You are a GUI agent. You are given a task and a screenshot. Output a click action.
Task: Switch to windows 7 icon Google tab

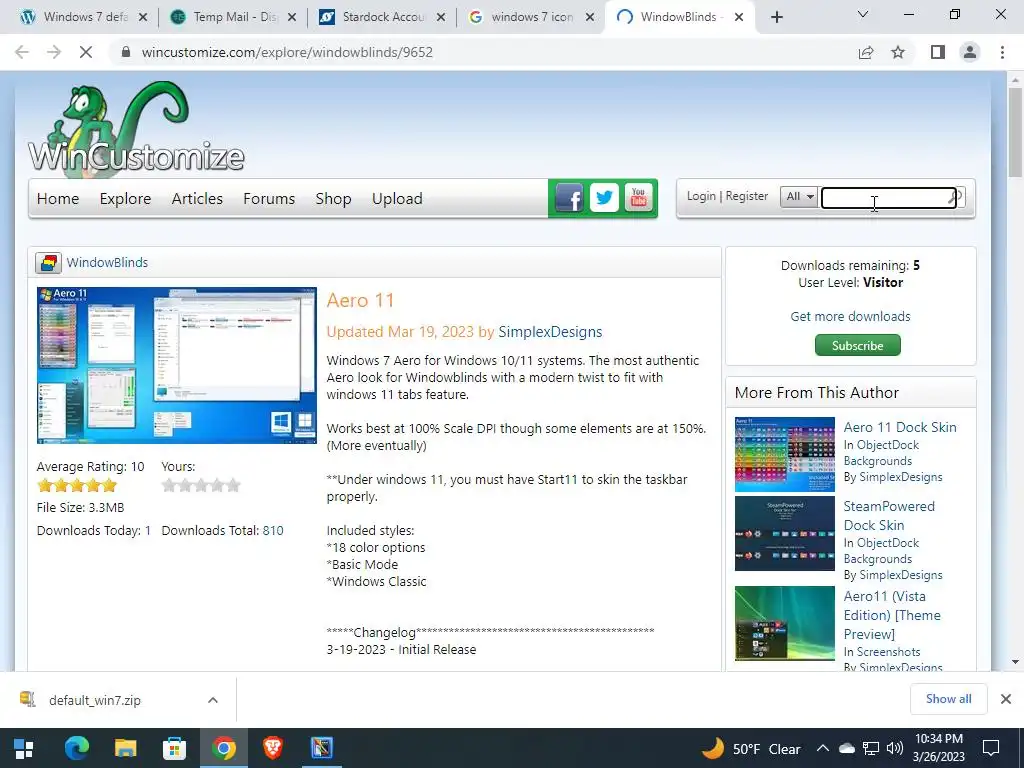(x=532, y=17)
